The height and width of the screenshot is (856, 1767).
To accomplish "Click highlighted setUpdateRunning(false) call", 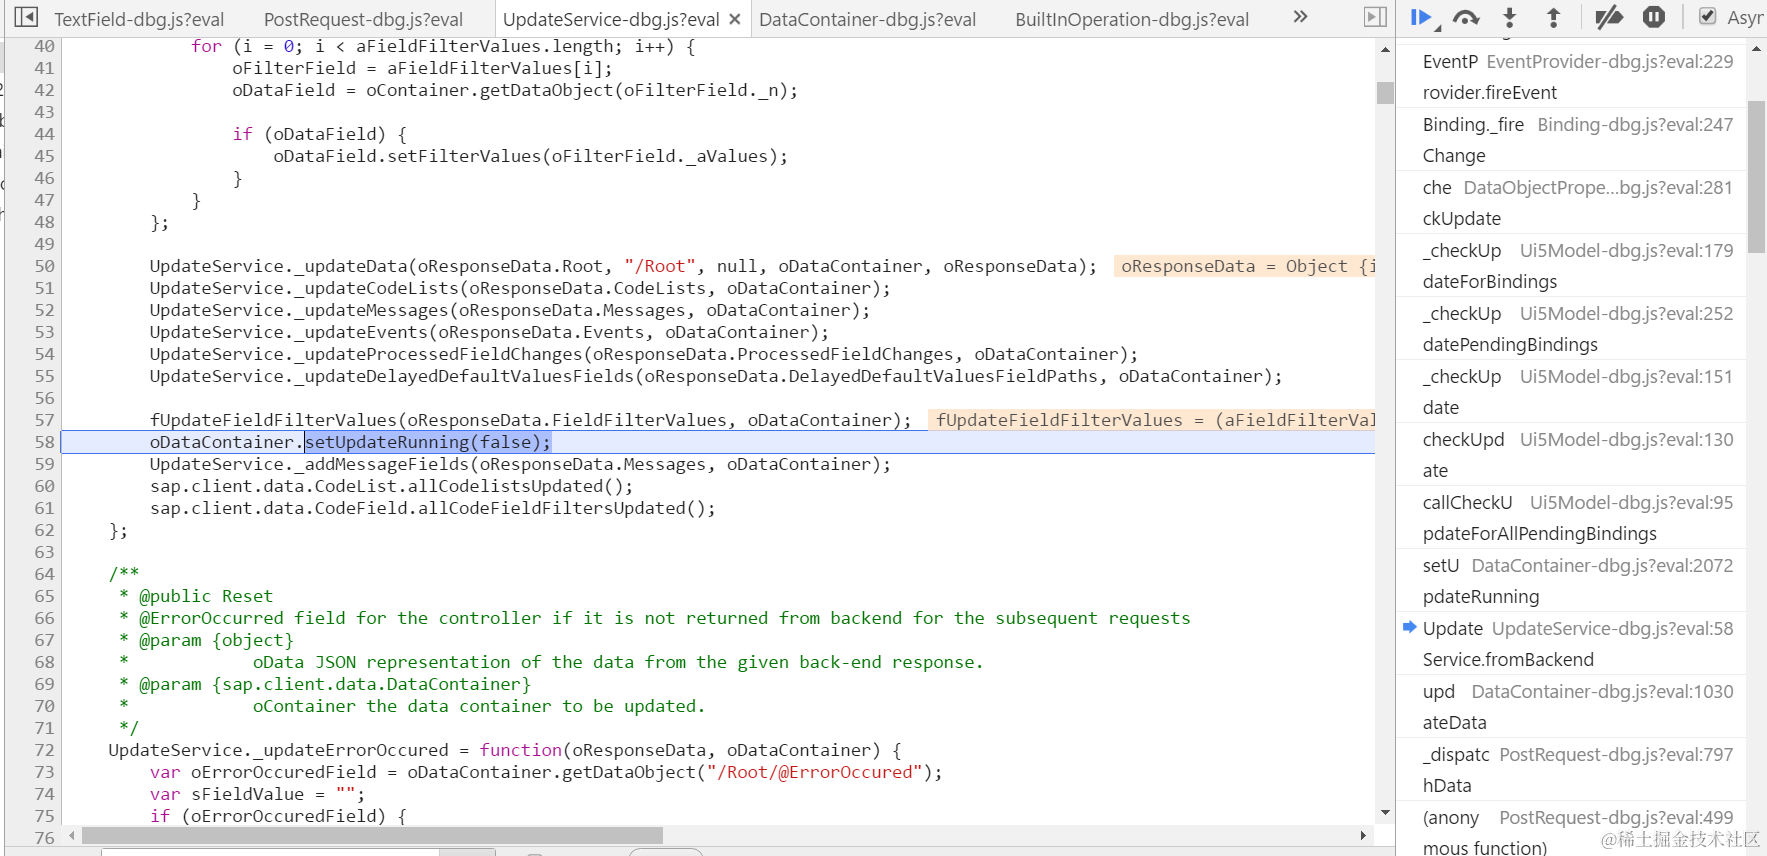I will [x=427, y=442].
